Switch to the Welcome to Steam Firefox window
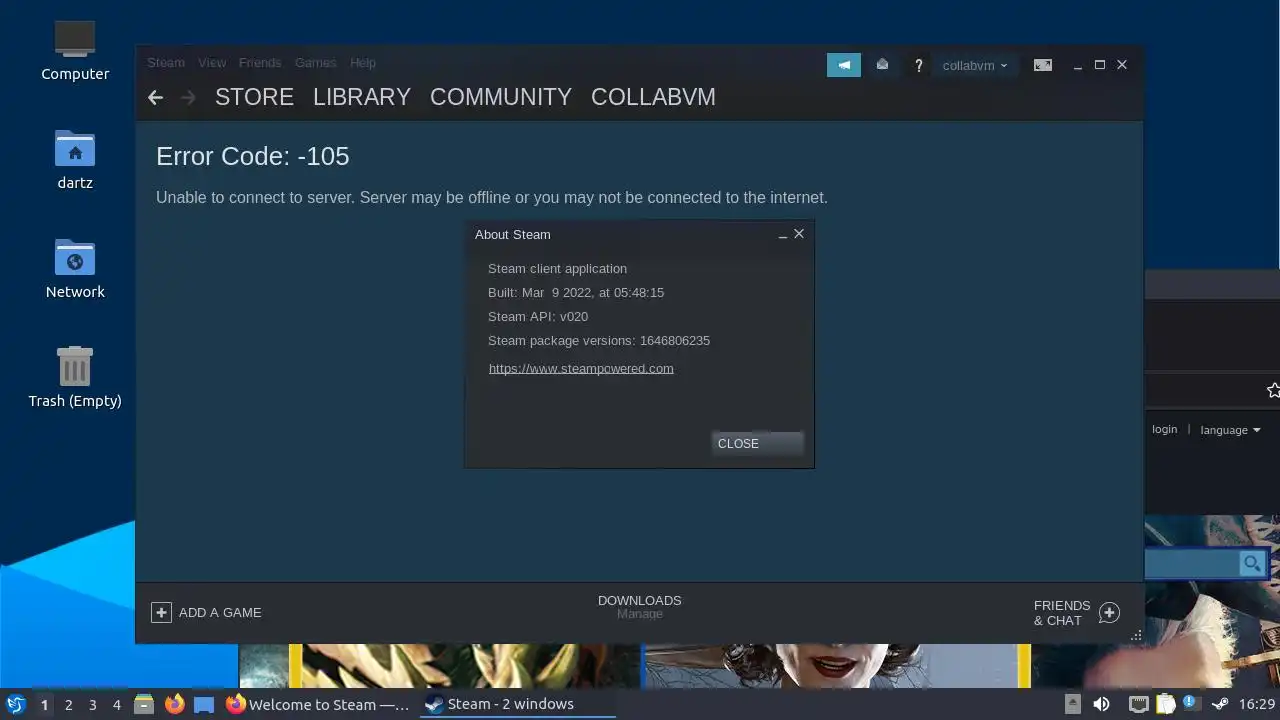This screenshot has width=1280, height=720. pos(318,704)
